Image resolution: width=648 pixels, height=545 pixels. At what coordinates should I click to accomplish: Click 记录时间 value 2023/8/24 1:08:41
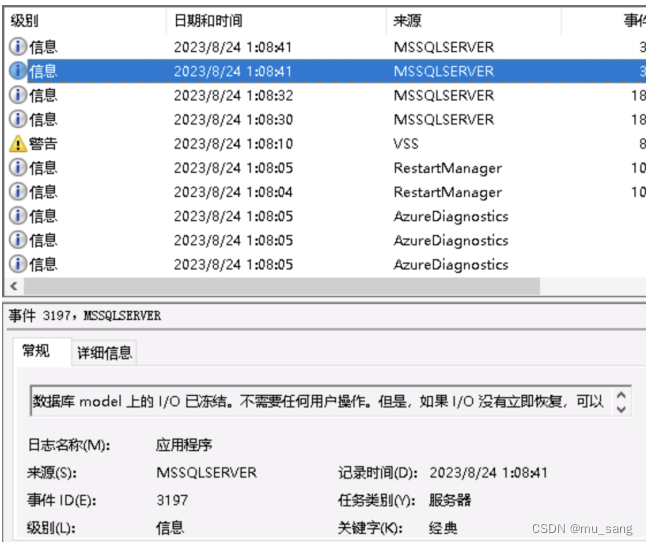click(488, 473)
